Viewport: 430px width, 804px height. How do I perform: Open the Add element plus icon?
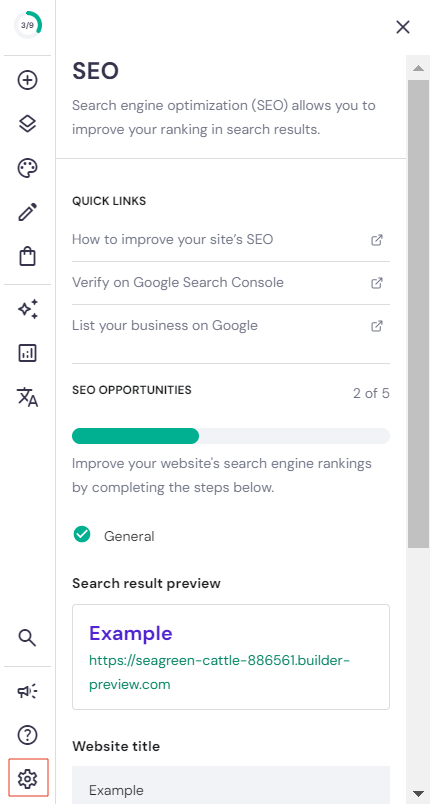point(28,80)
